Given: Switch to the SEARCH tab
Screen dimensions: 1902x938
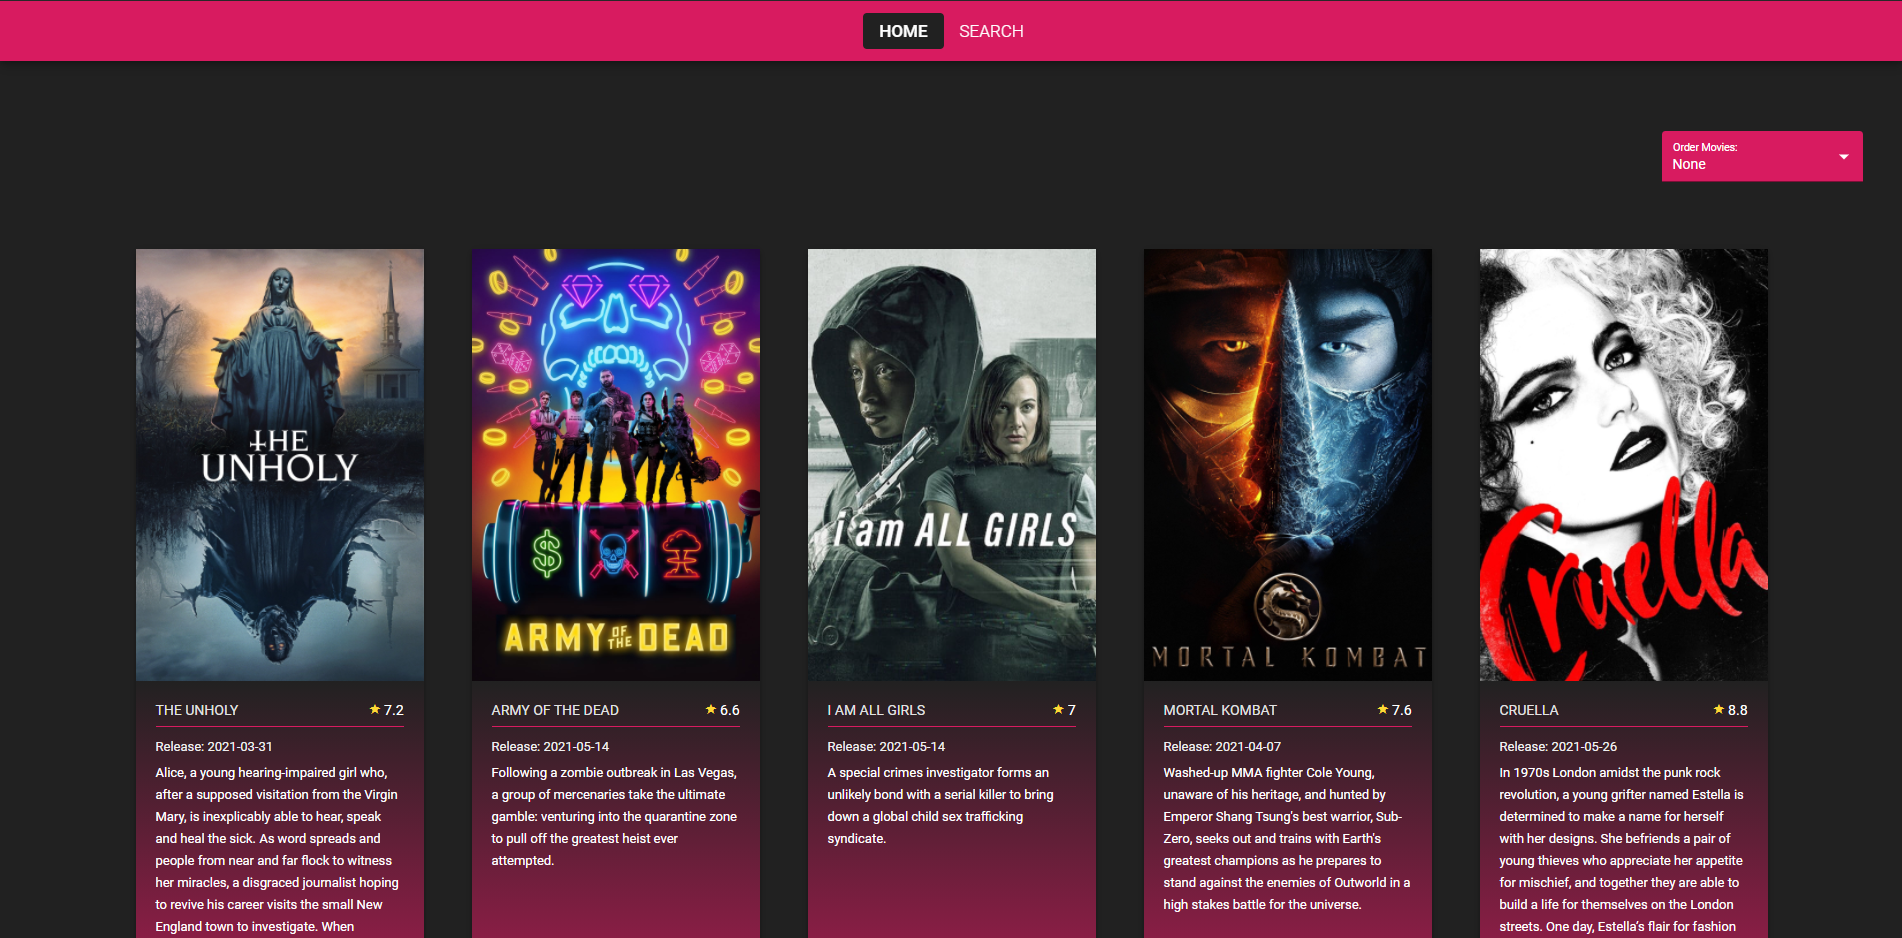Looking at the screenshot, I should (x=991, y=31).
